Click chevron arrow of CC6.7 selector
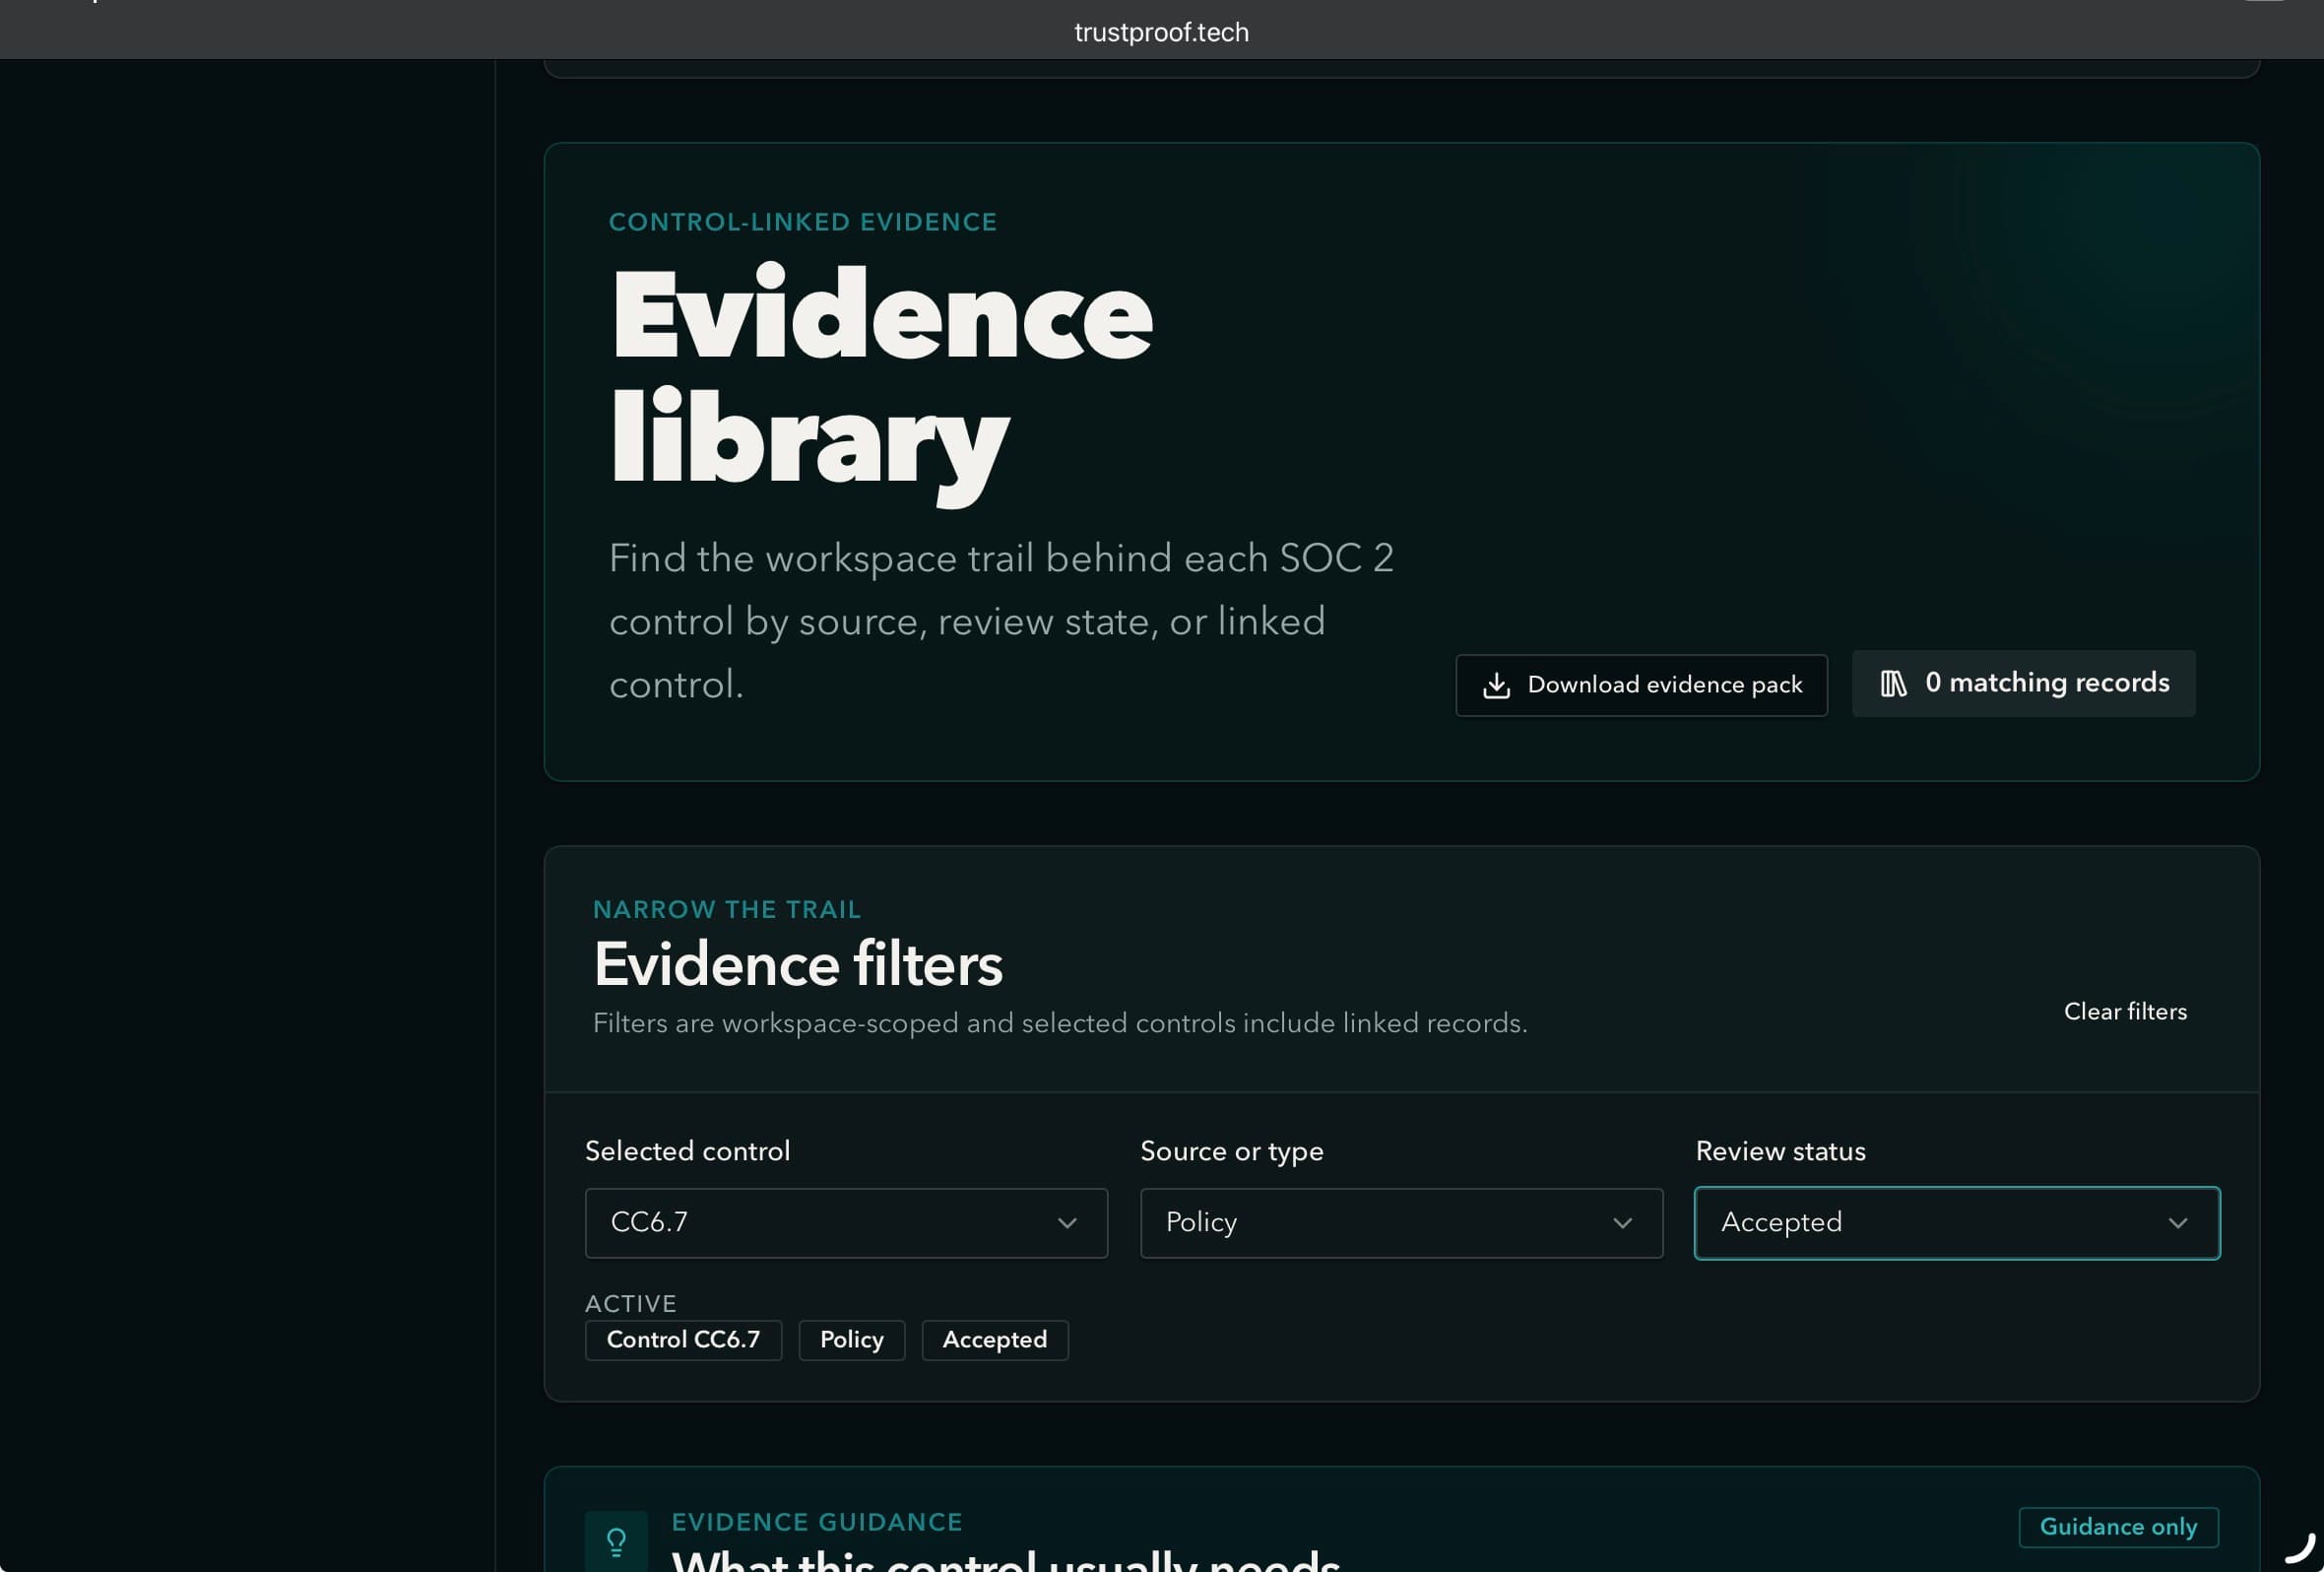 pyautogui.click(x=1067, y=1223)
